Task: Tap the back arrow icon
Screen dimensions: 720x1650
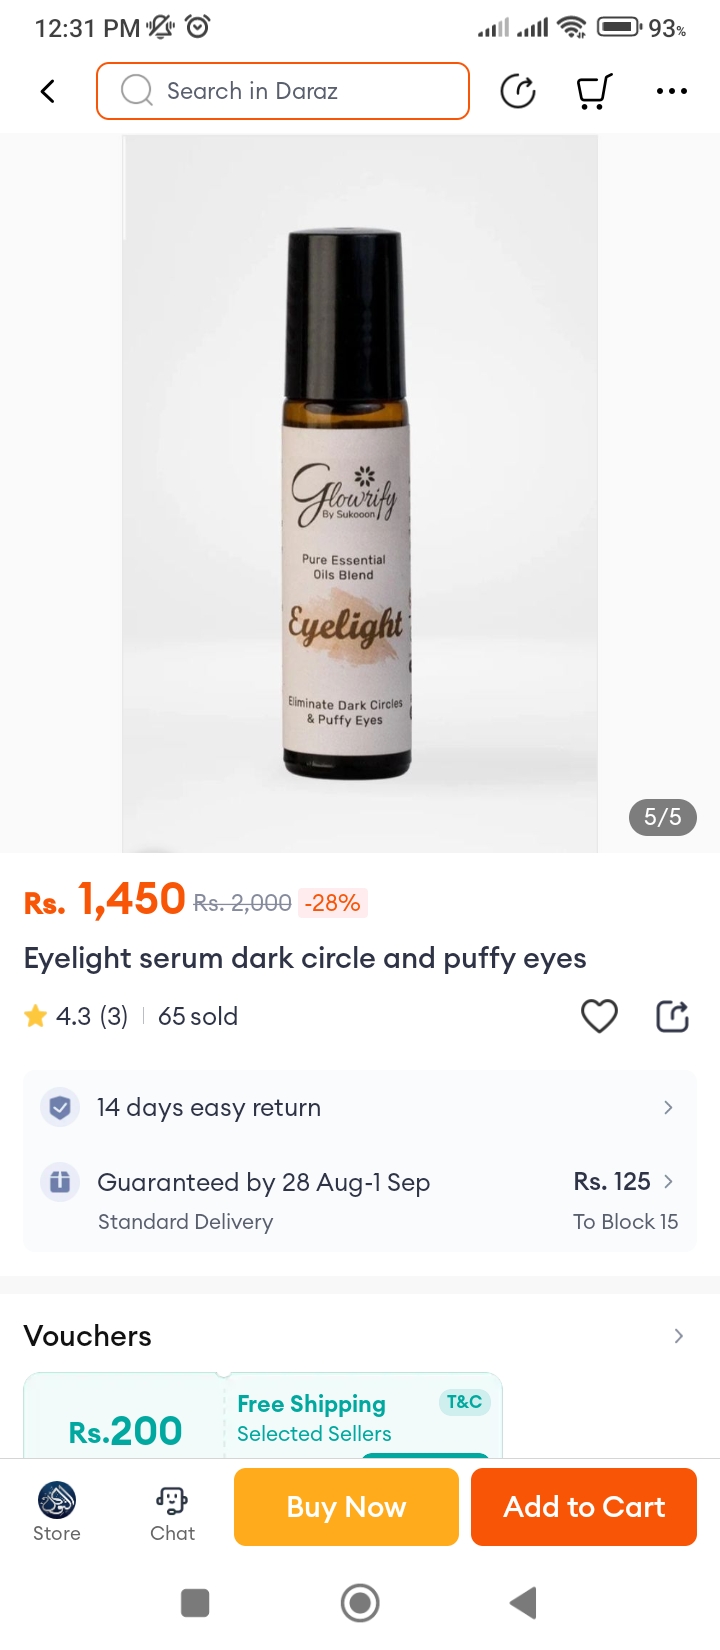Action: tap(47, 91)
